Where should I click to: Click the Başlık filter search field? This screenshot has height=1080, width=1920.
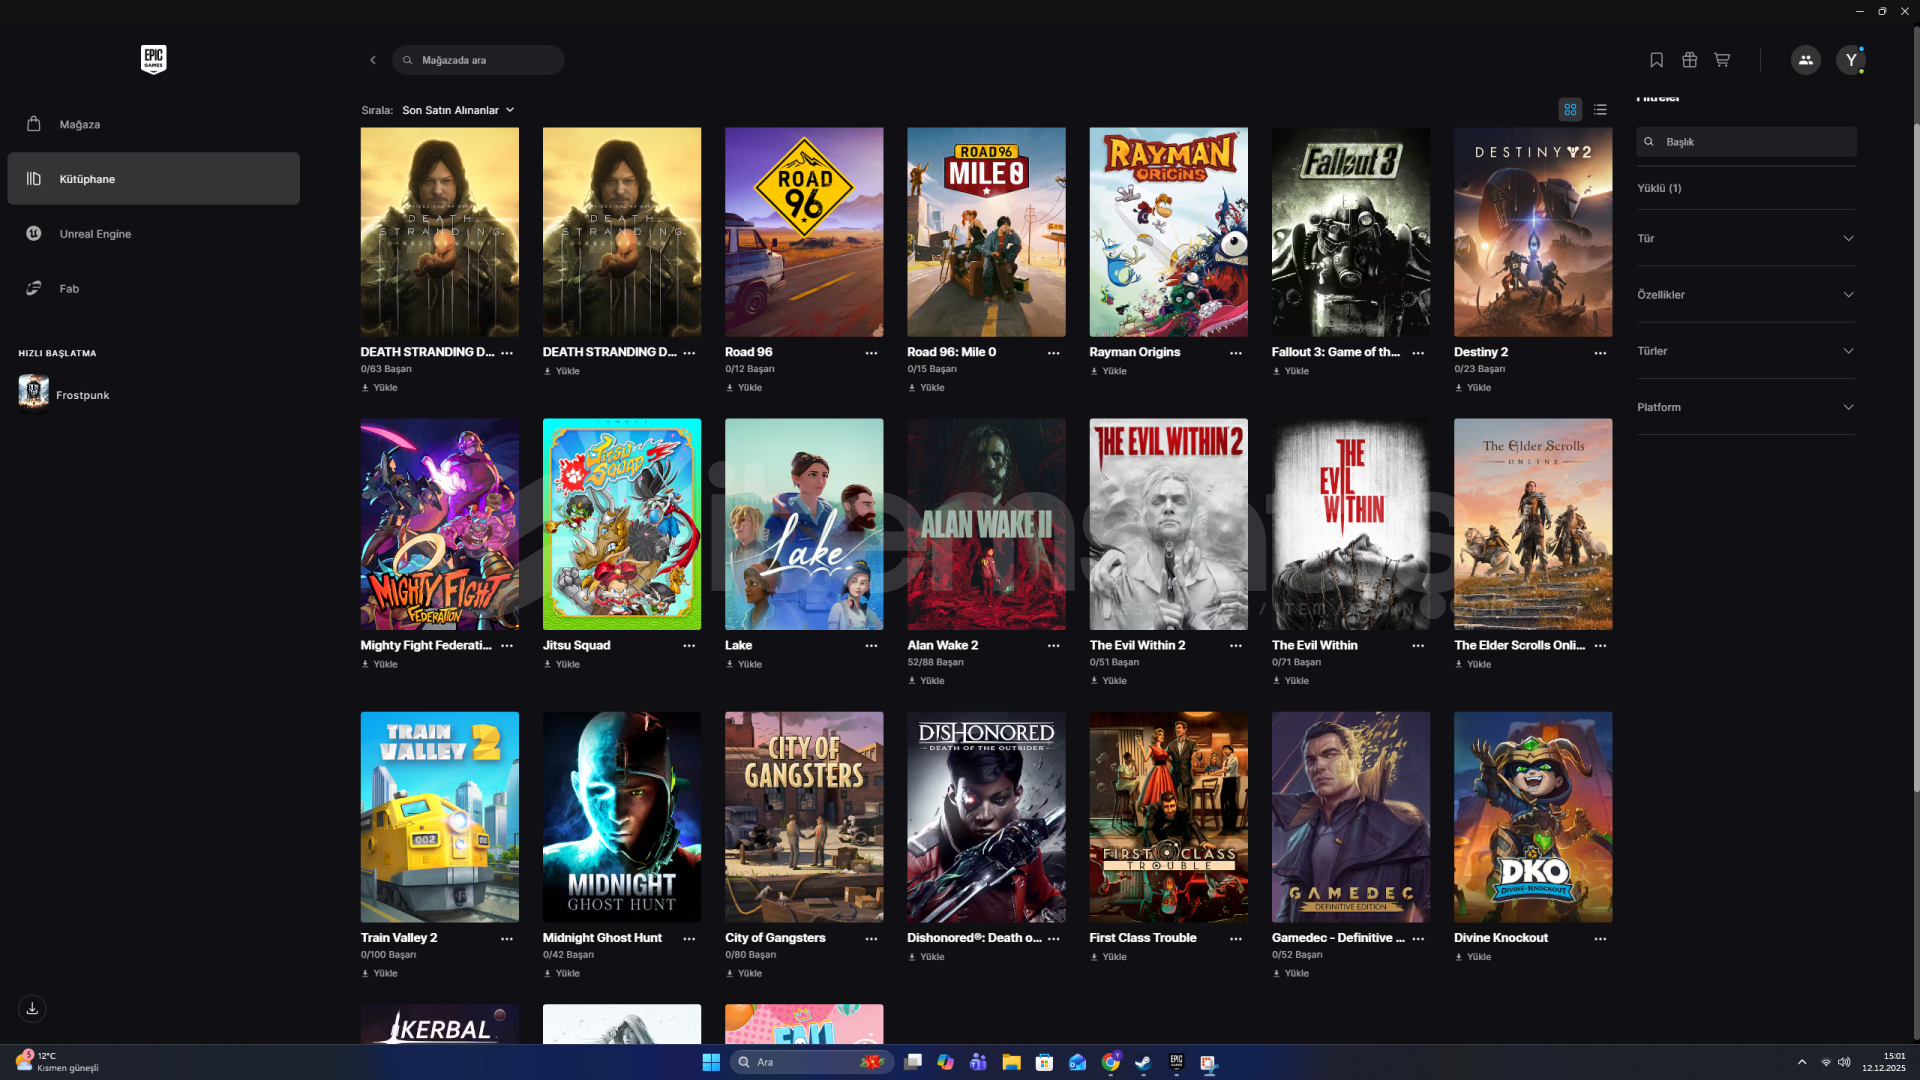click(x=1746, y=142)
